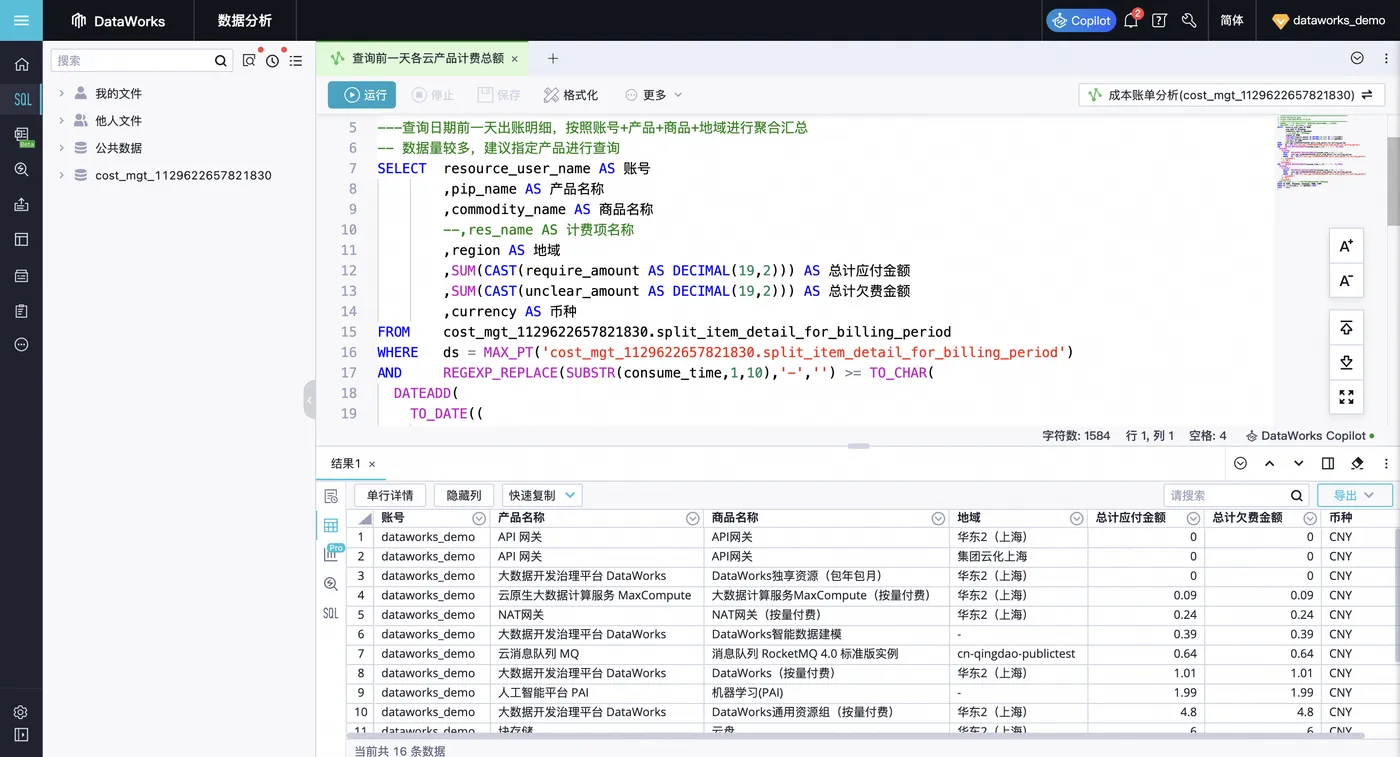This screenshot has width=1400, height=757.
Task: Add a new query tab with plus
Action: [x=553, y=59]
